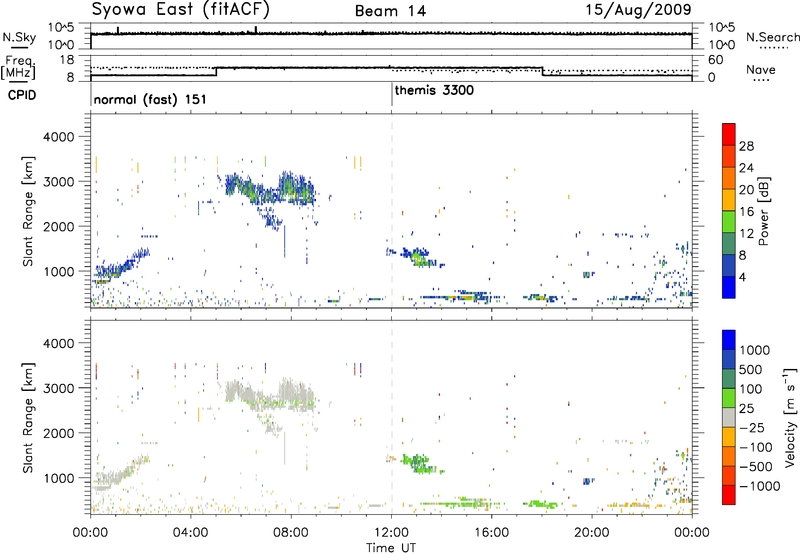Click the gray segment of Velocity colorbar
The image size is (800, 554).
[729, 418]
